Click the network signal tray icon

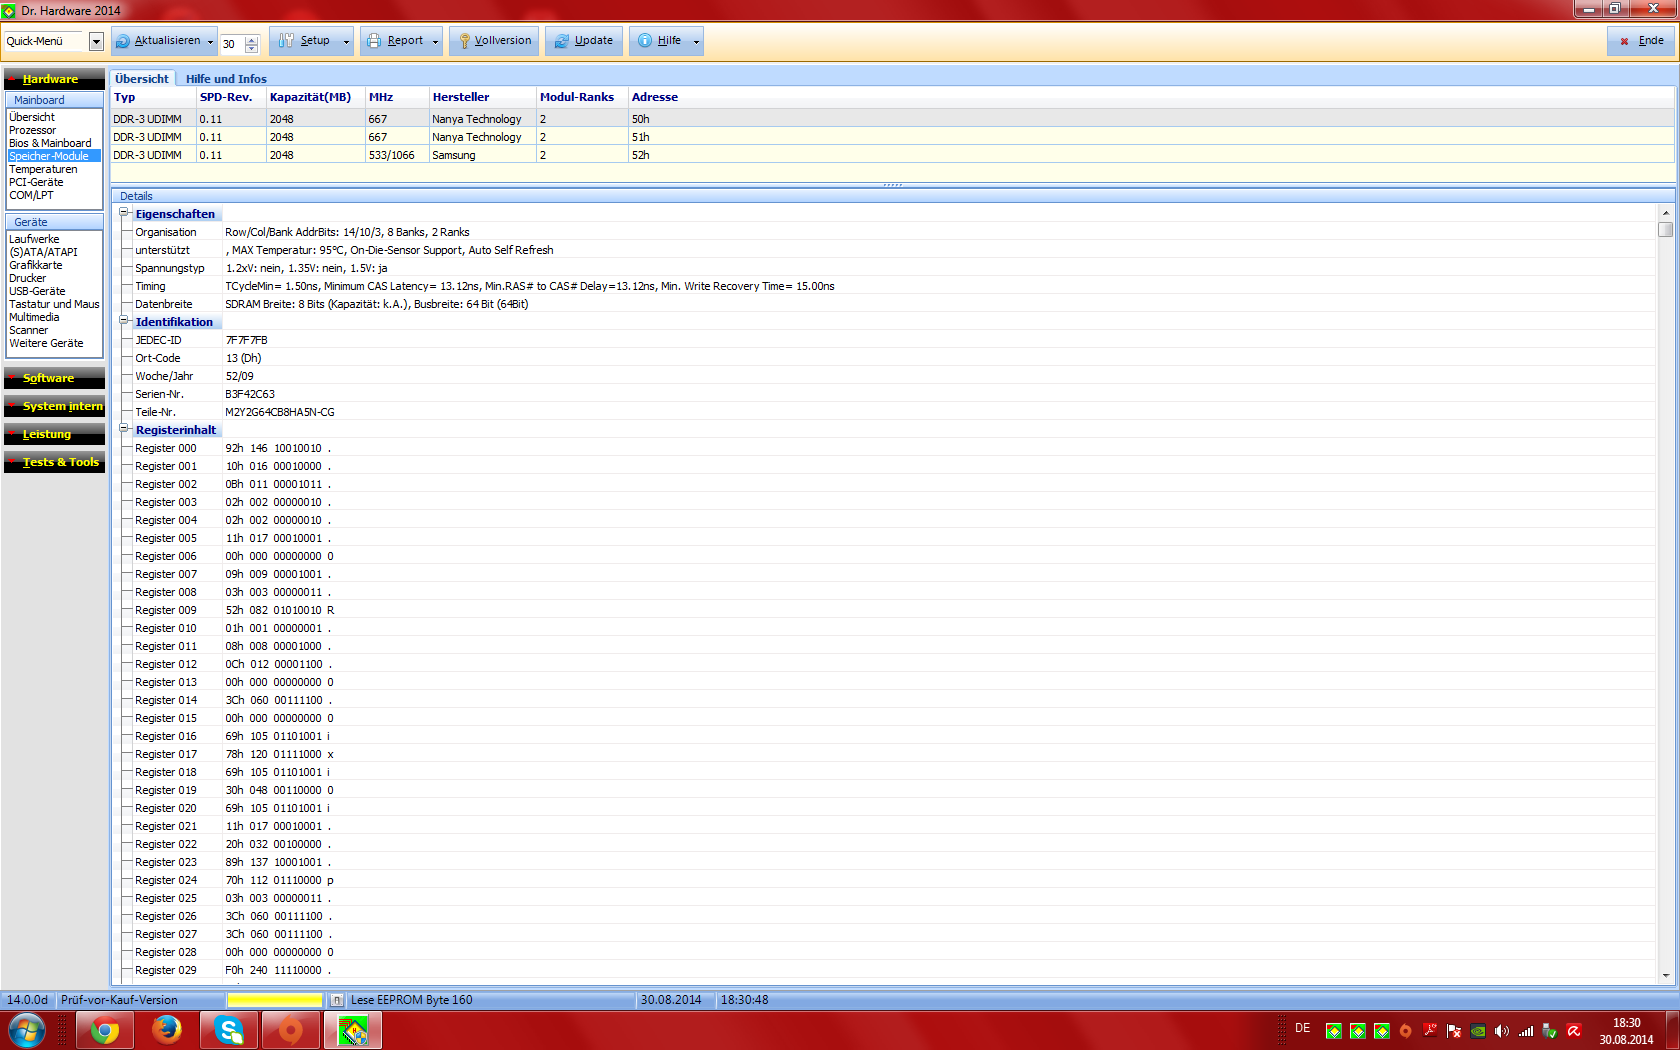(x=1526, y=1031)
